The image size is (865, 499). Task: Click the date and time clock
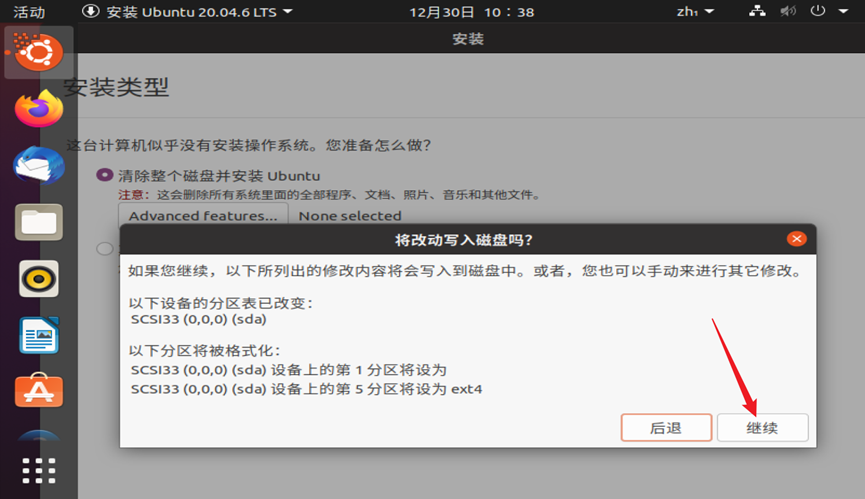[x=472, y=12]
